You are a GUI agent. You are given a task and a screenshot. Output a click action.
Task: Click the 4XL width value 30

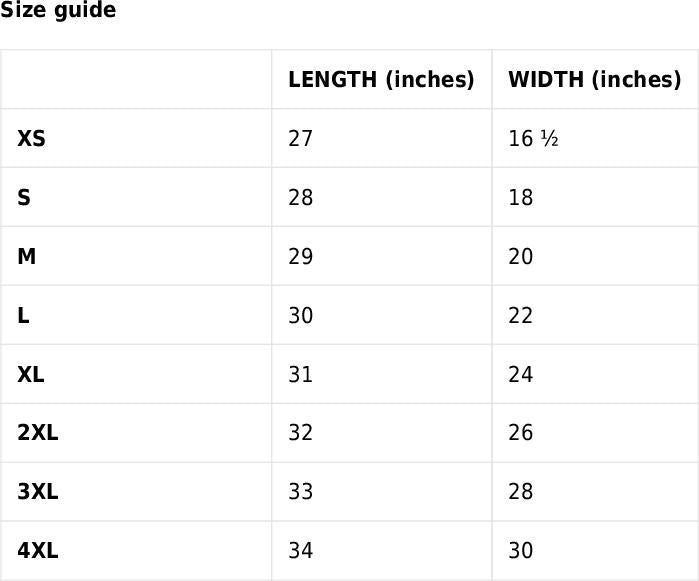521,550
